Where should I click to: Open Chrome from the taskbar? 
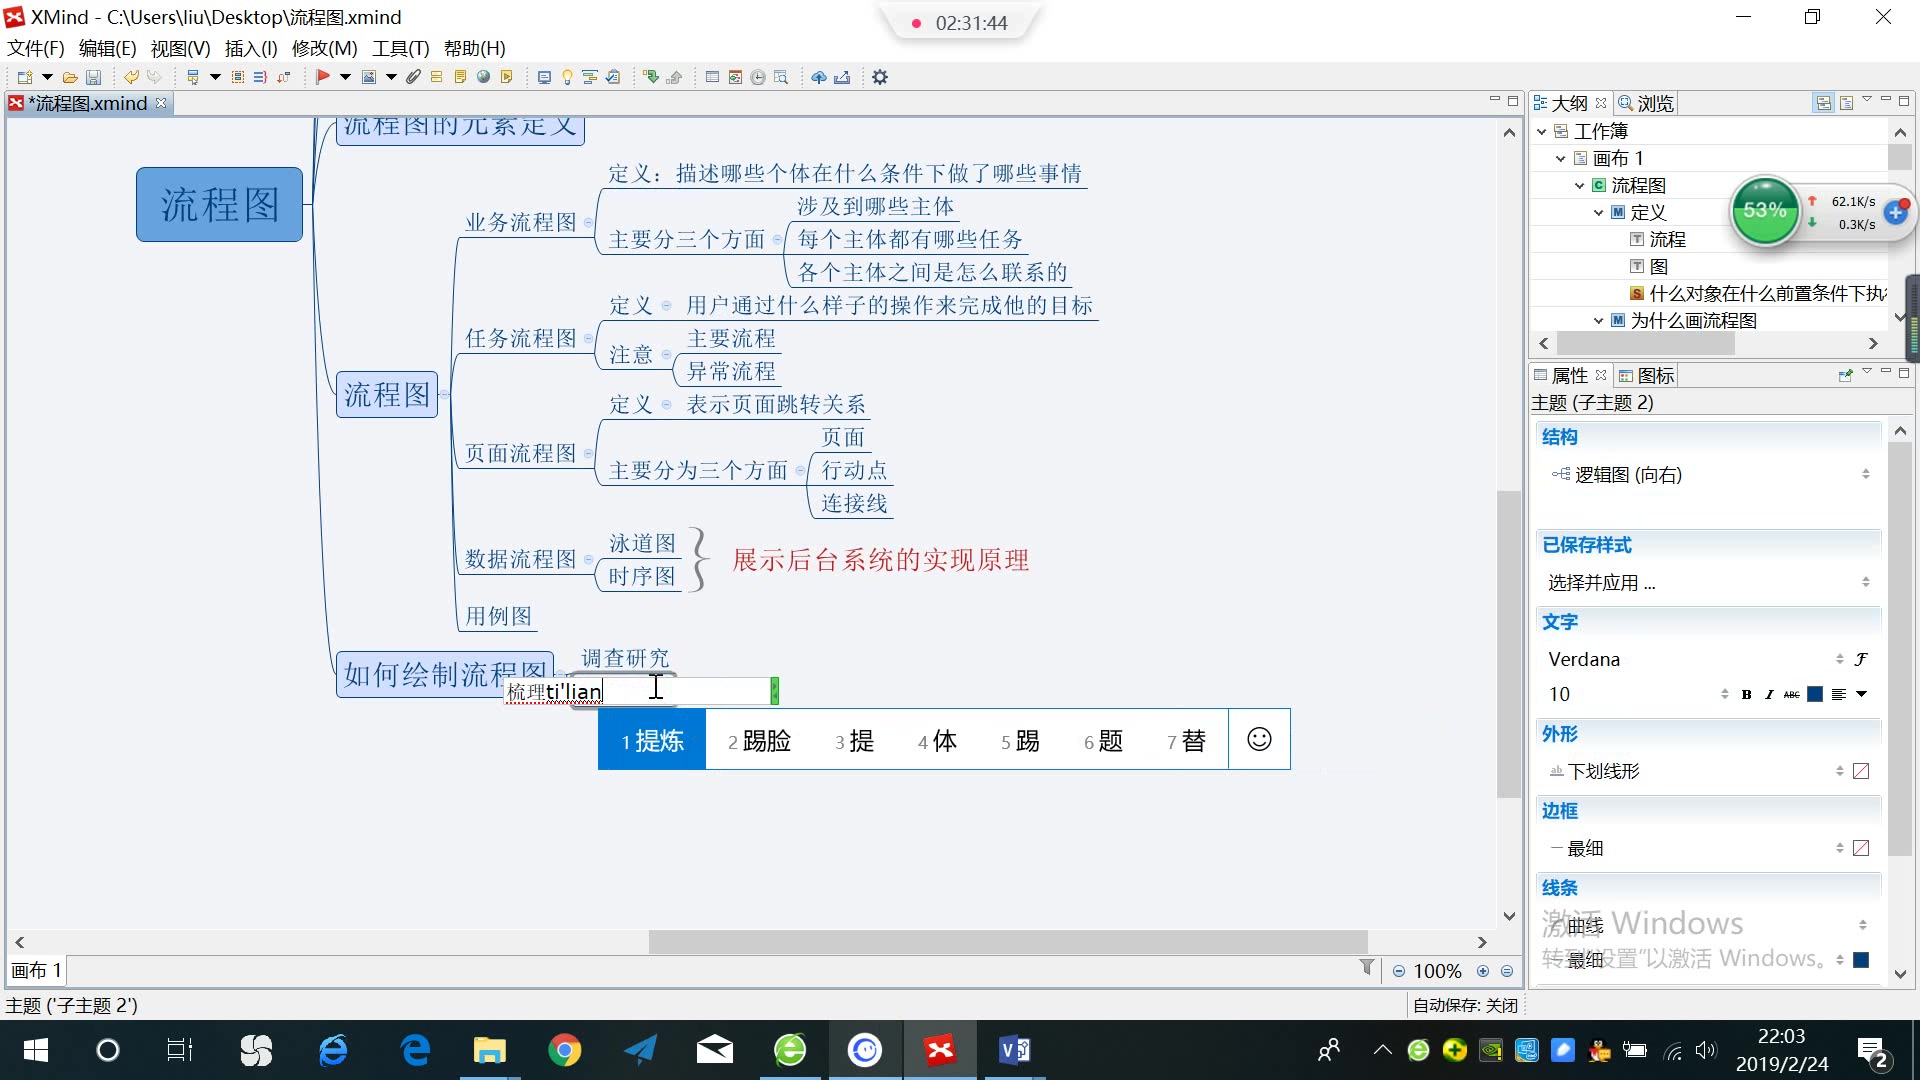pyautogui.click(x=565, y=1050)
